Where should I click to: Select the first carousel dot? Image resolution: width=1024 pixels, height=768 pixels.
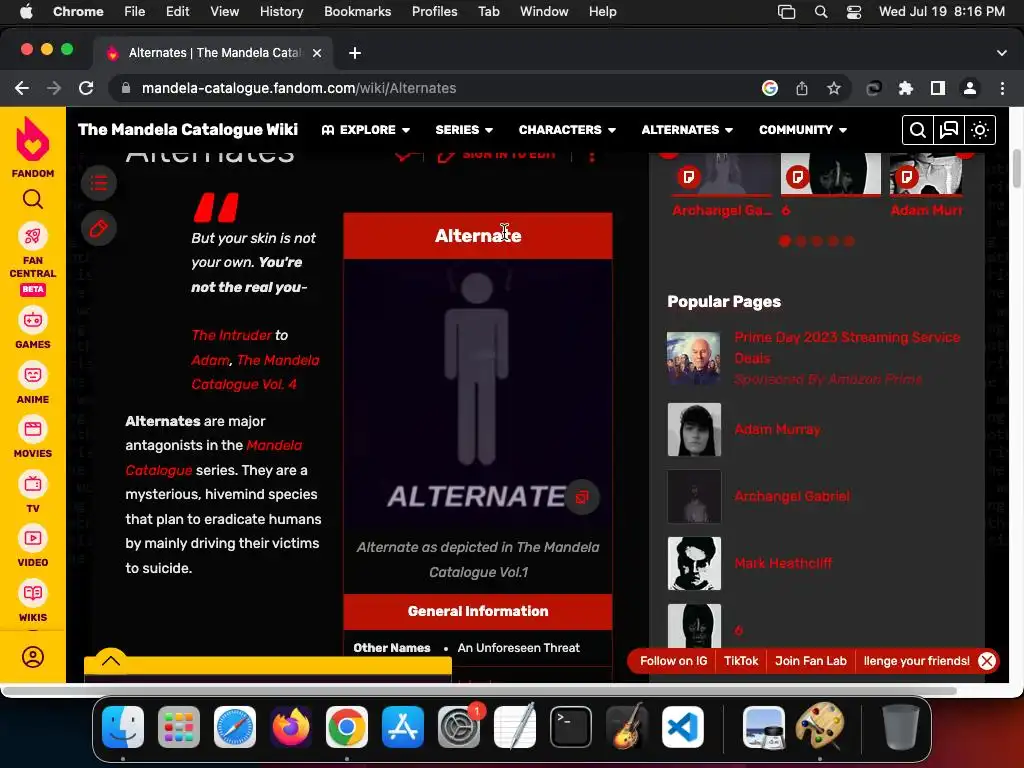point(785,241)
